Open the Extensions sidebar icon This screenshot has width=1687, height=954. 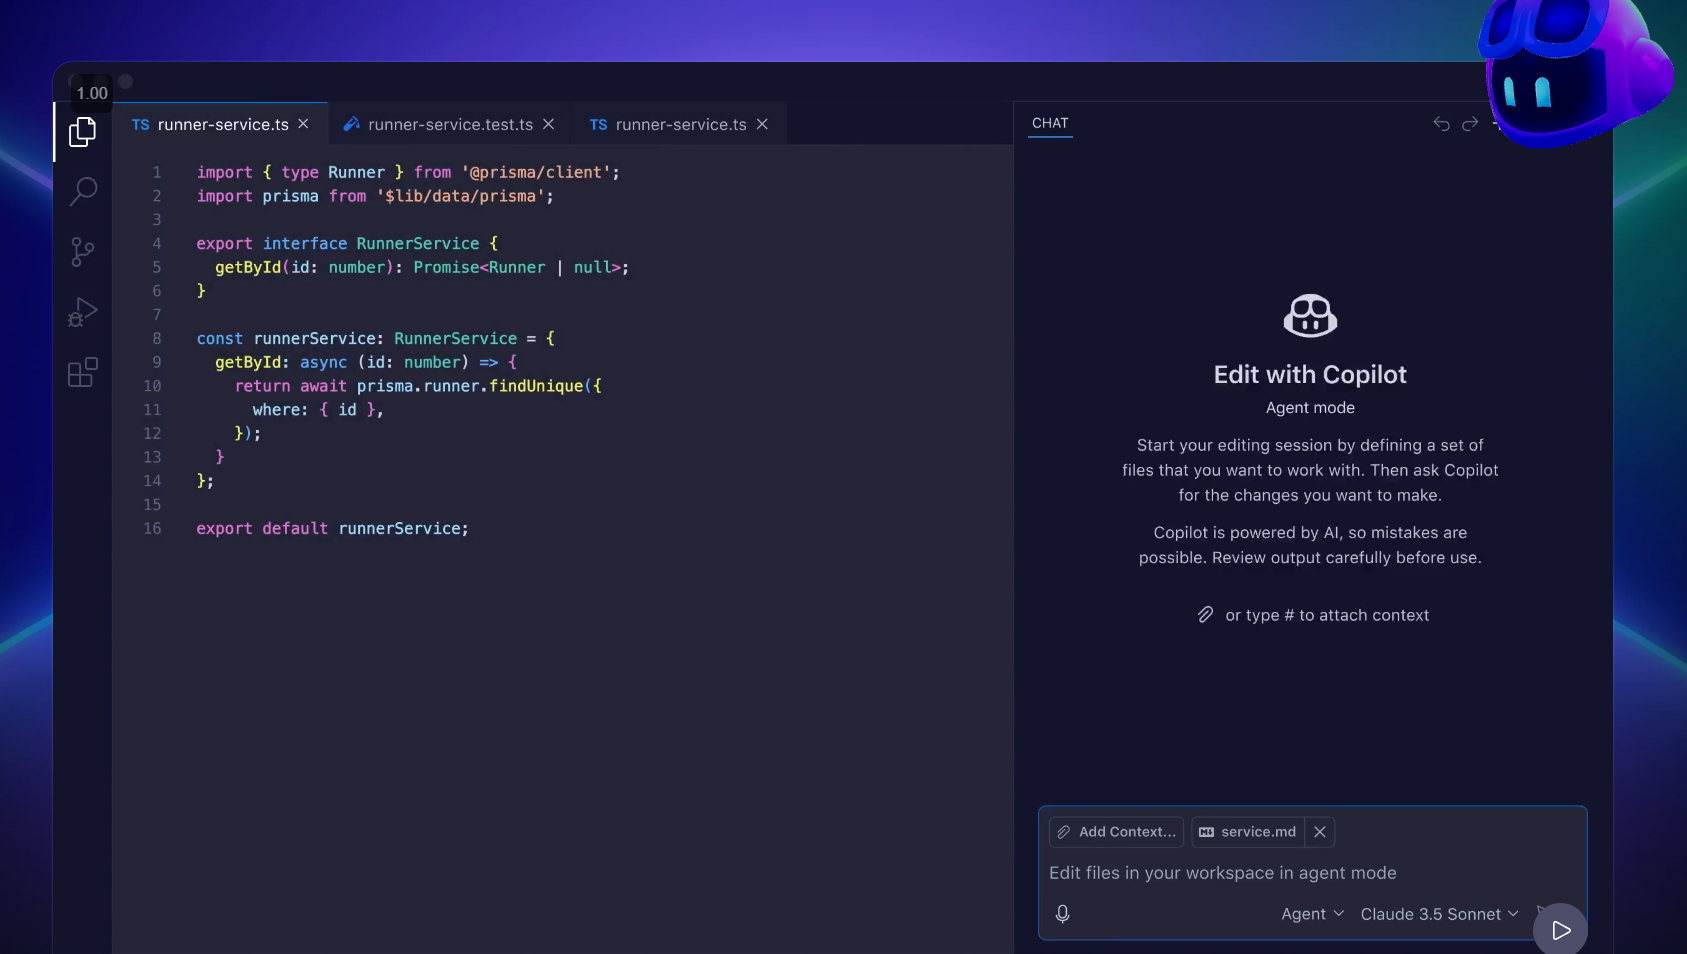[83, 372]
